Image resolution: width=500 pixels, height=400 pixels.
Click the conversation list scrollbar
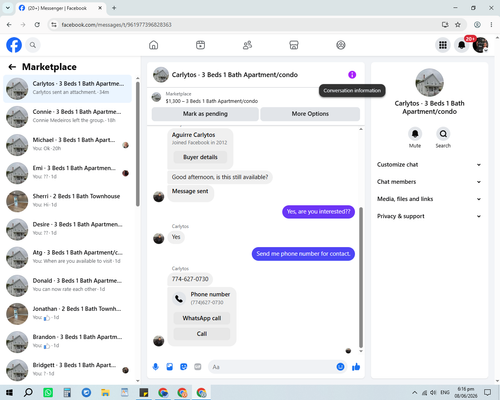pos(138,144)
